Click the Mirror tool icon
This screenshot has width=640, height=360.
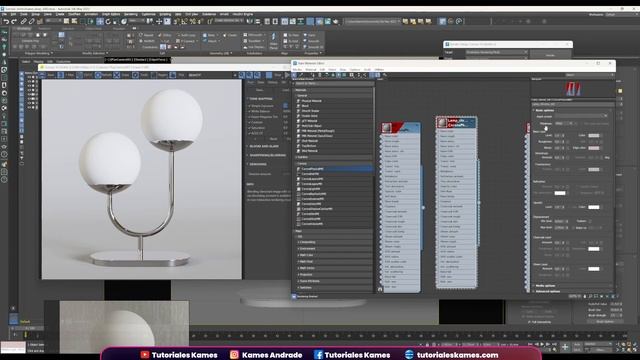tap(249, 21)
